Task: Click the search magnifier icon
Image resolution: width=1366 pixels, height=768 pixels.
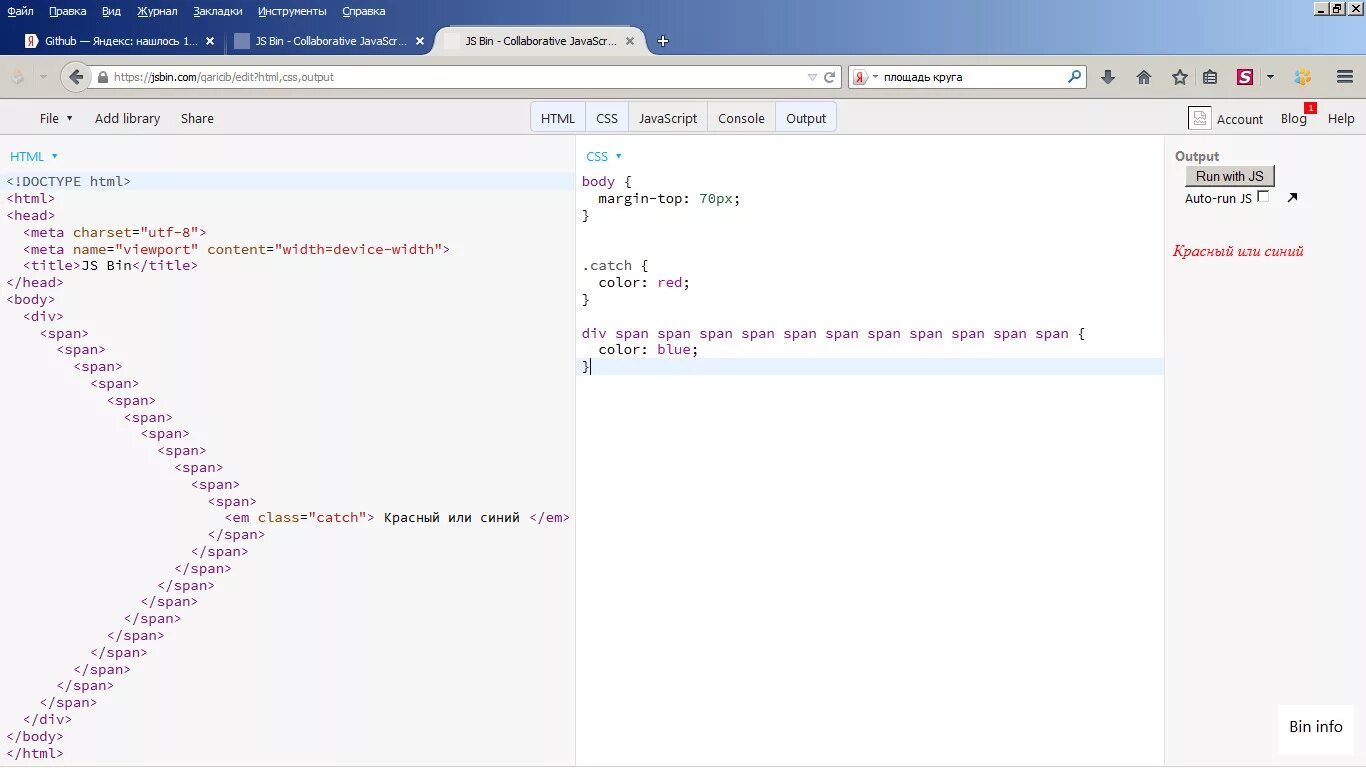Action: 1075,76
